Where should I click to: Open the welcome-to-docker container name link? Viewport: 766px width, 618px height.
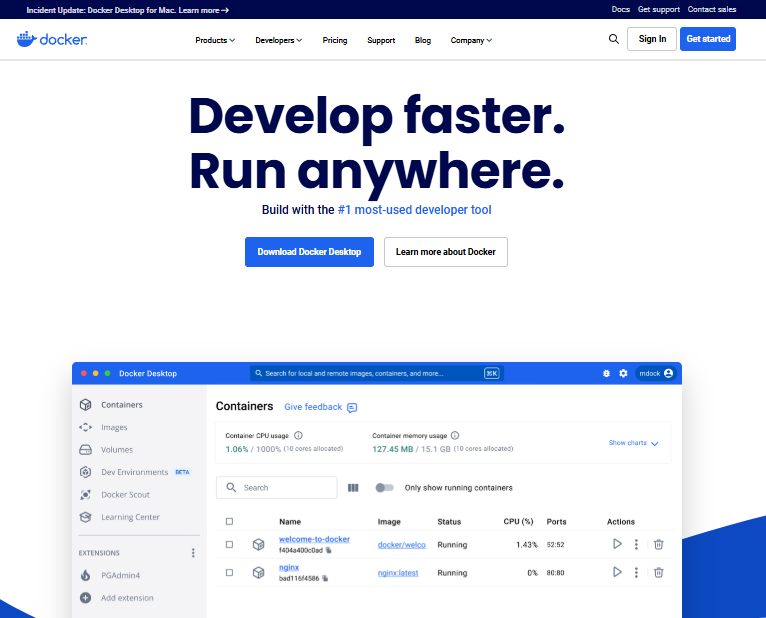click(x=314, y=539)
